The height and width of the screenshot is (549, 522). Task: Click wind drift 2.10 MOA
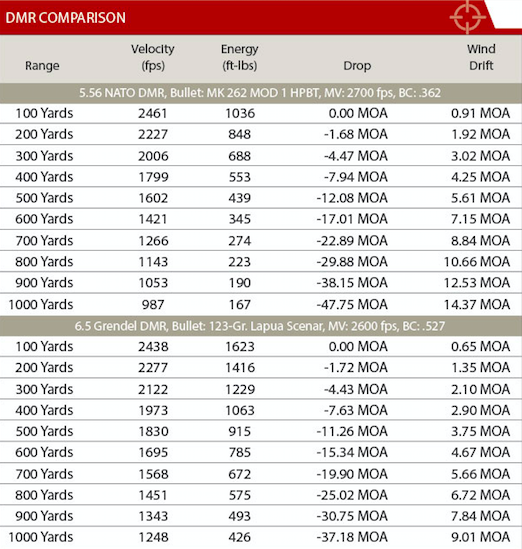coord(480,389)
